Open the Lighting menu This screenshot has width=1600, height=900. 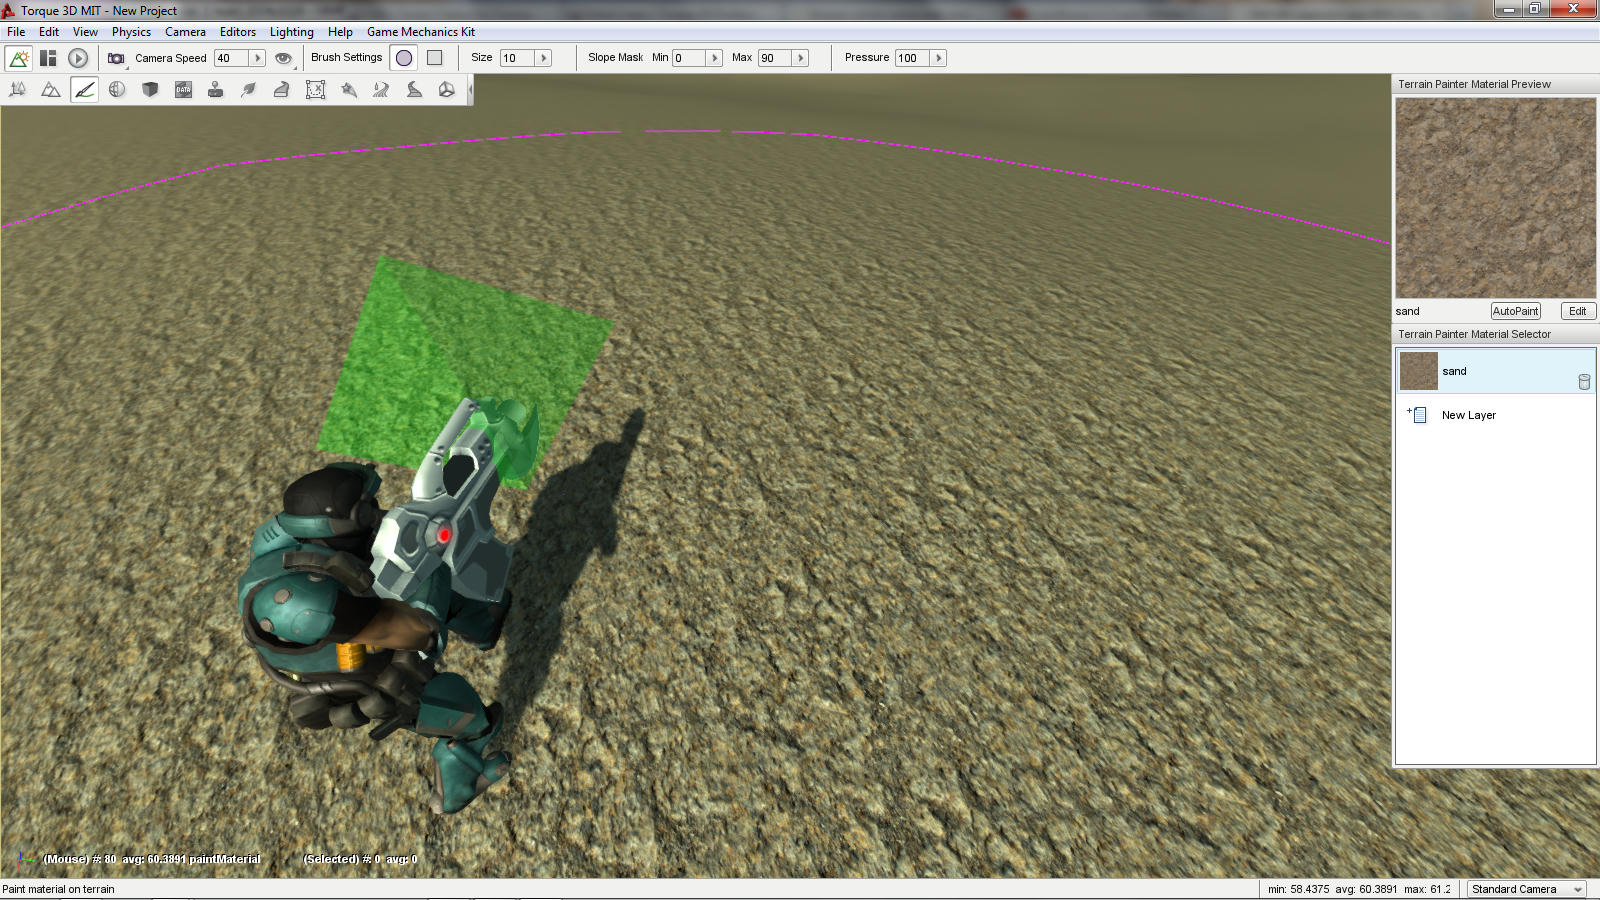(291, 32)
